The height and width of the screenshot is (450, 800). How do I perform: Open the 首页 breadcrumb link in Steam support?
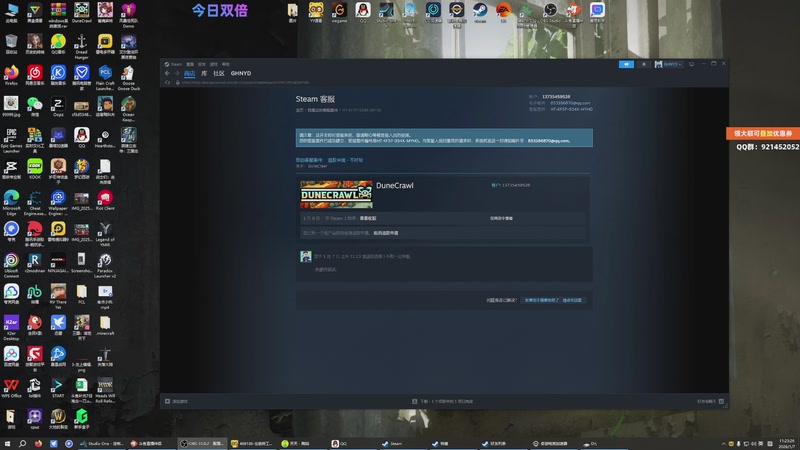[299, 110]
